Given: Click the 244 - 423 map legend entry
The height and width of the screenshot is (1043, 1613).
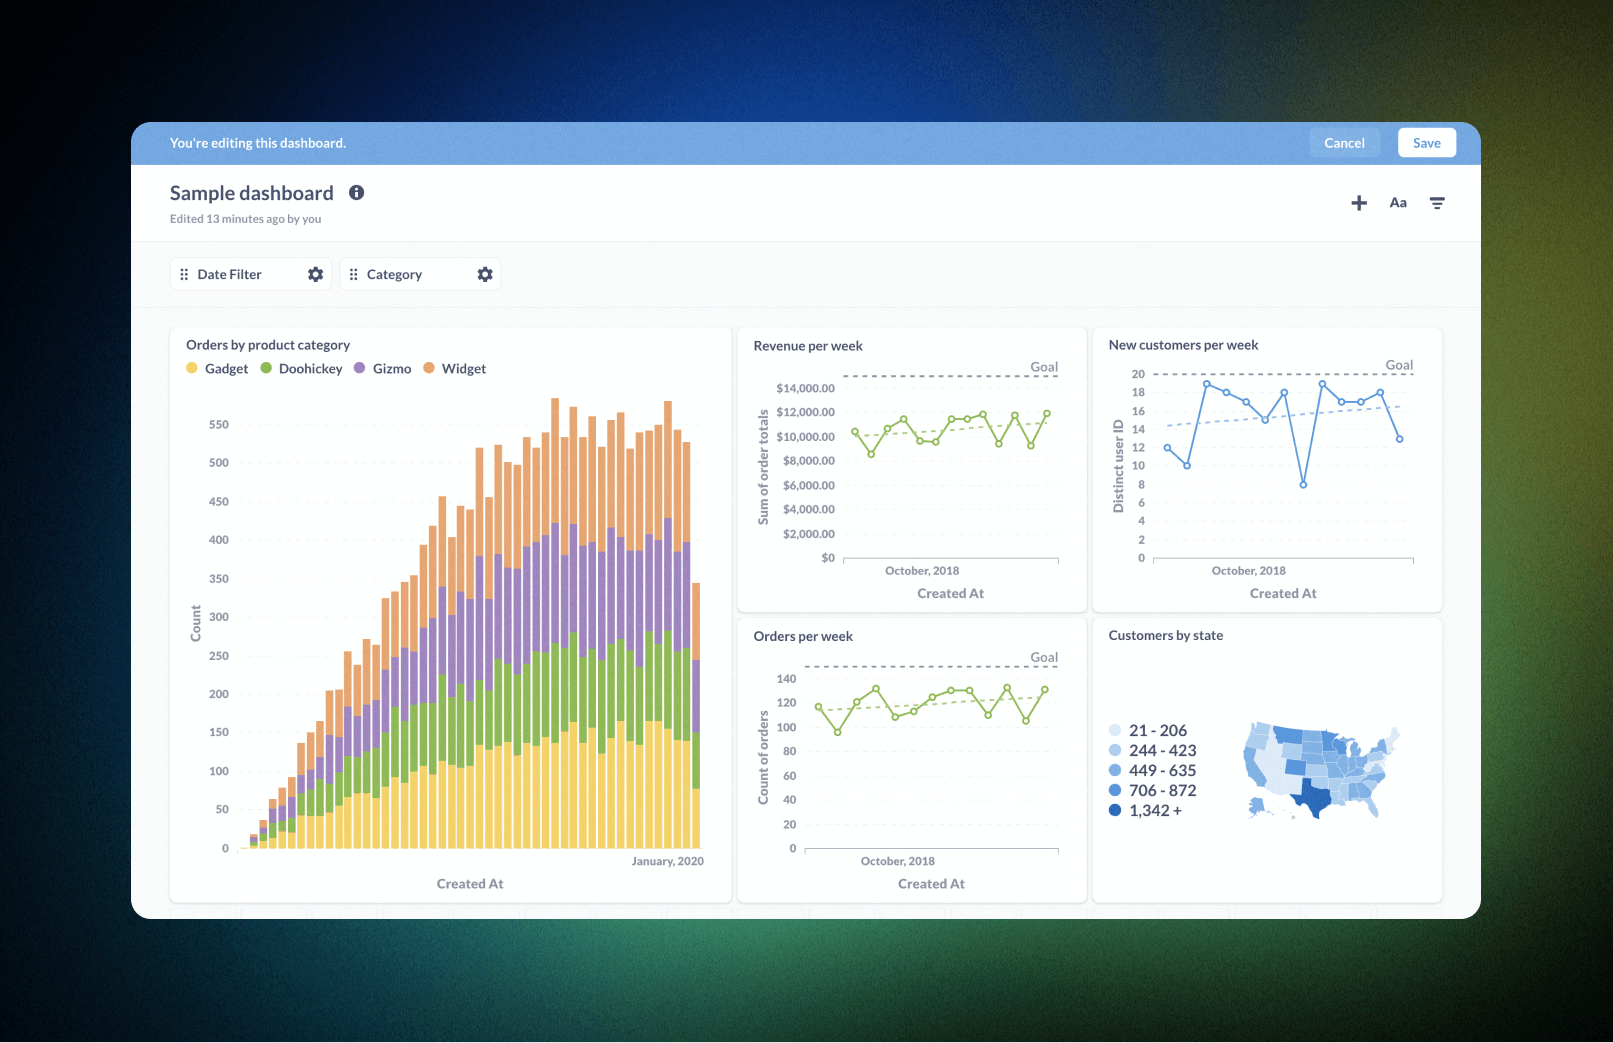Looking at the screenshot, I should 1152,751.
